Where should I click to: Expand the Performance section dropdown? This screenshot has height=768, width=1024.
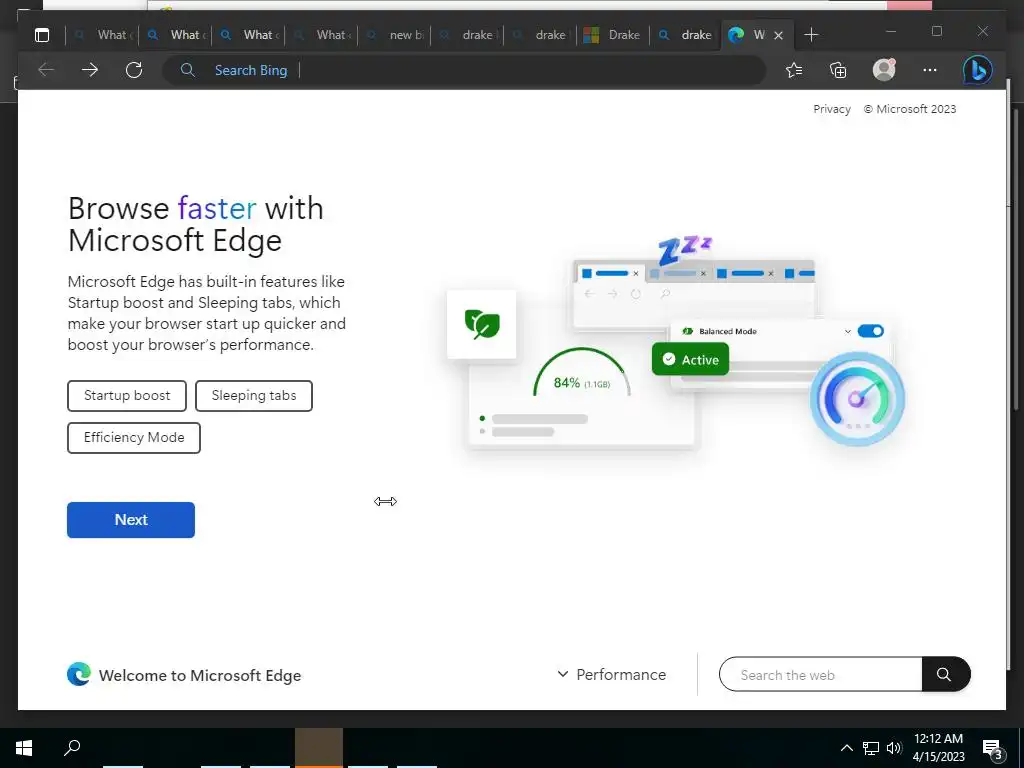pyautogui.click(x=612, y=674)
